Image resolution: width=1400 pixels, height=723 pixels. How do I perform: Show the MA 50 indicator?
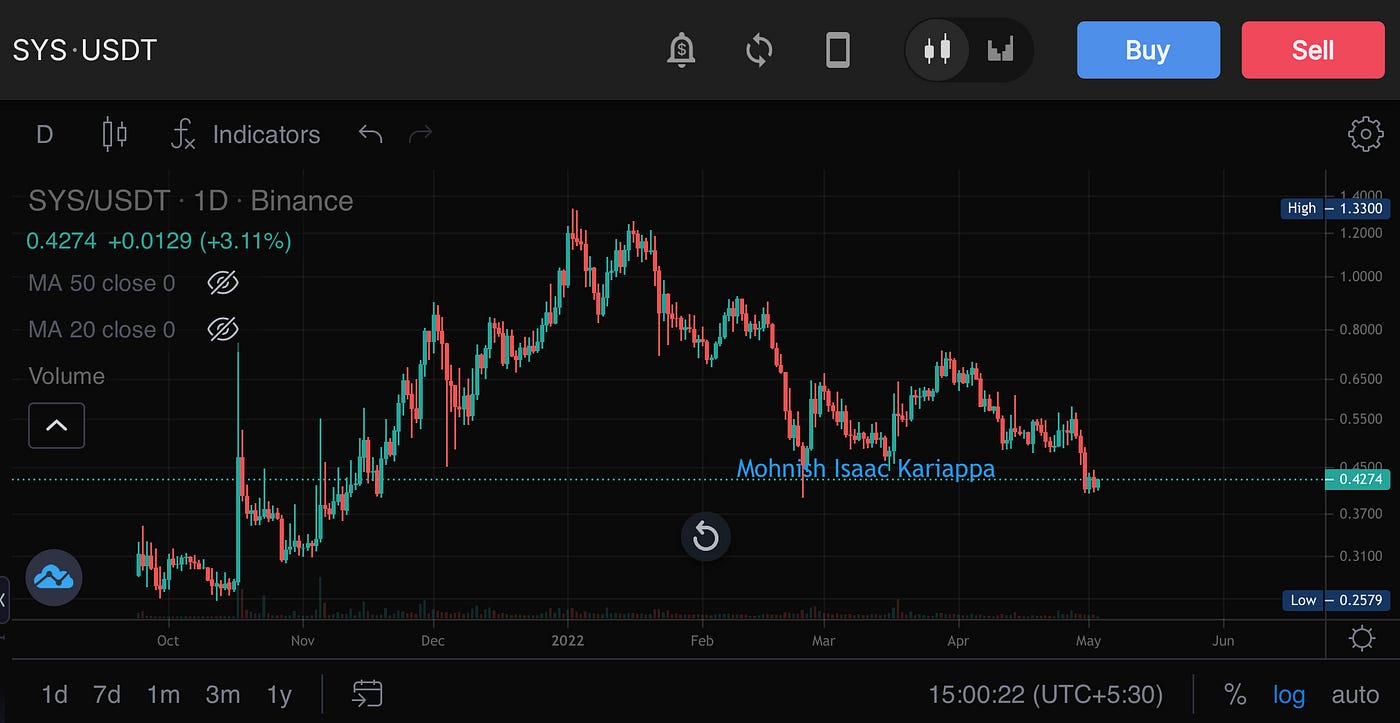pyautogui.click(x=222, y=283)
